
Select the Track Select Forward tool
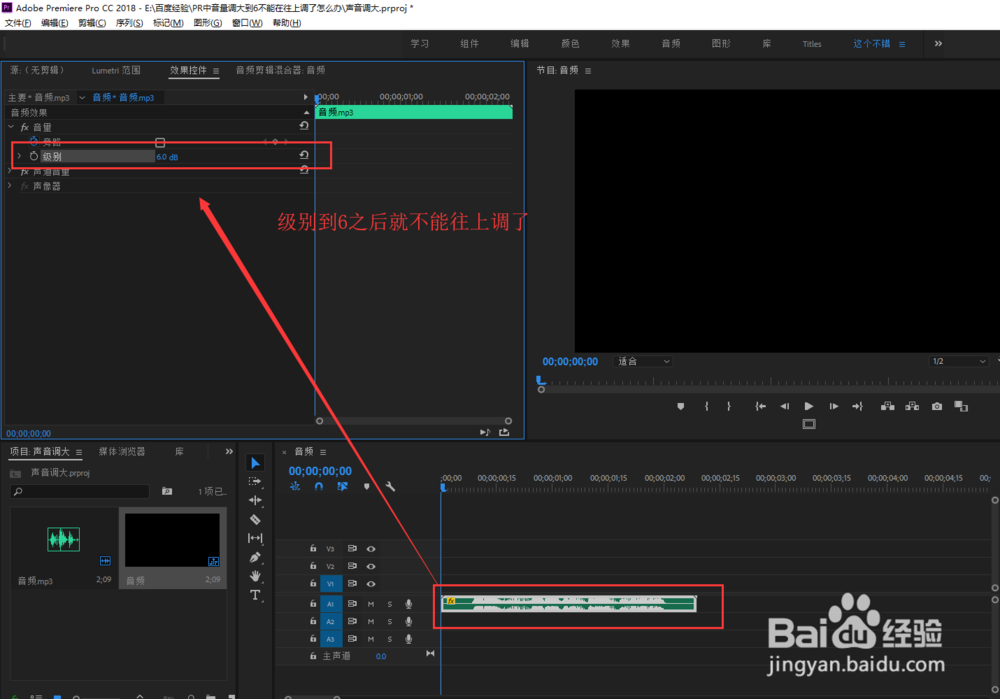255,482
